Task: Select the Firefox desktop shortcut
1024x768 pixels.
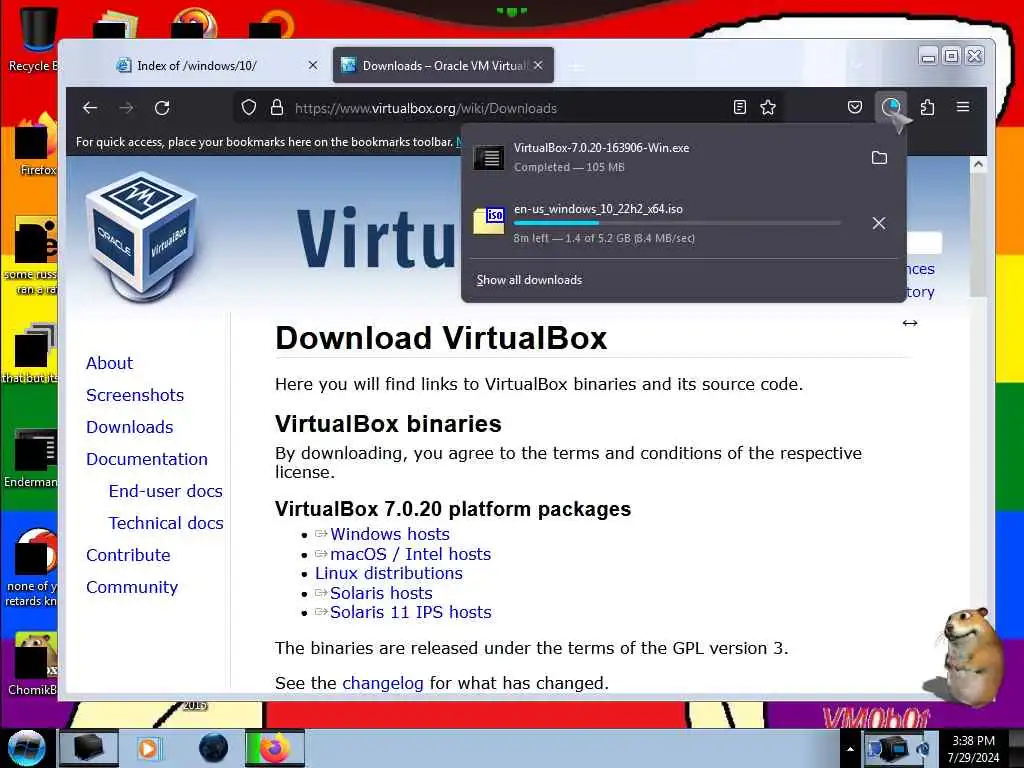Action: [x=37, y=145]
